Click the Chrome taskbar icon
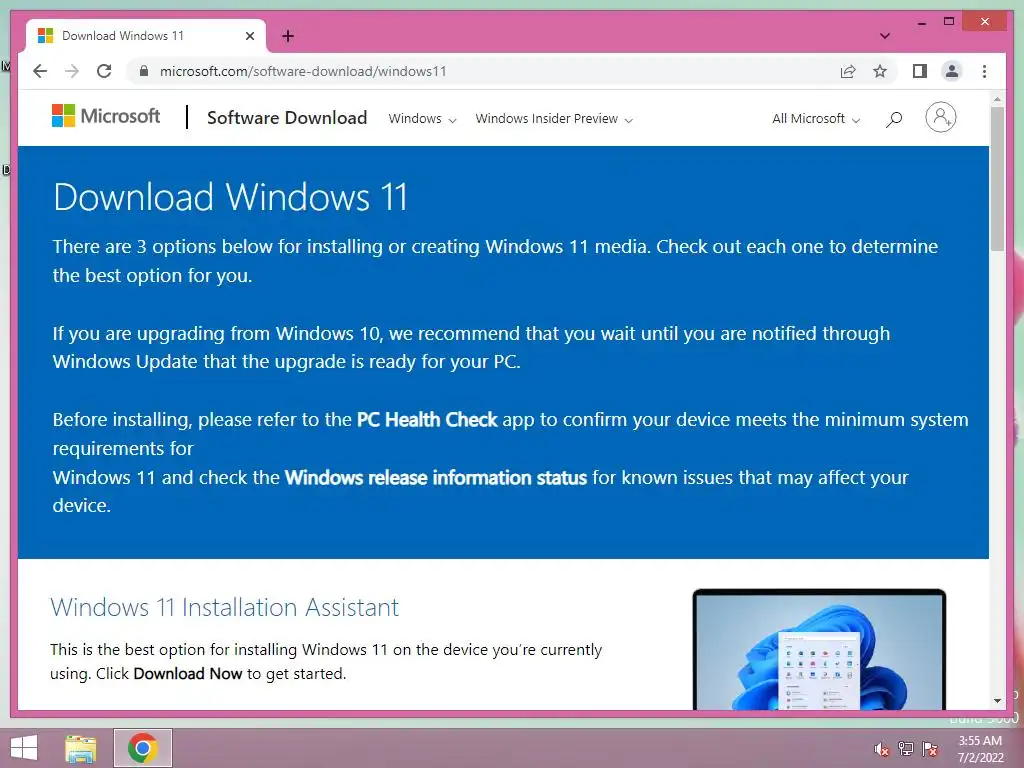The image size is (1024, 768). 143,748
